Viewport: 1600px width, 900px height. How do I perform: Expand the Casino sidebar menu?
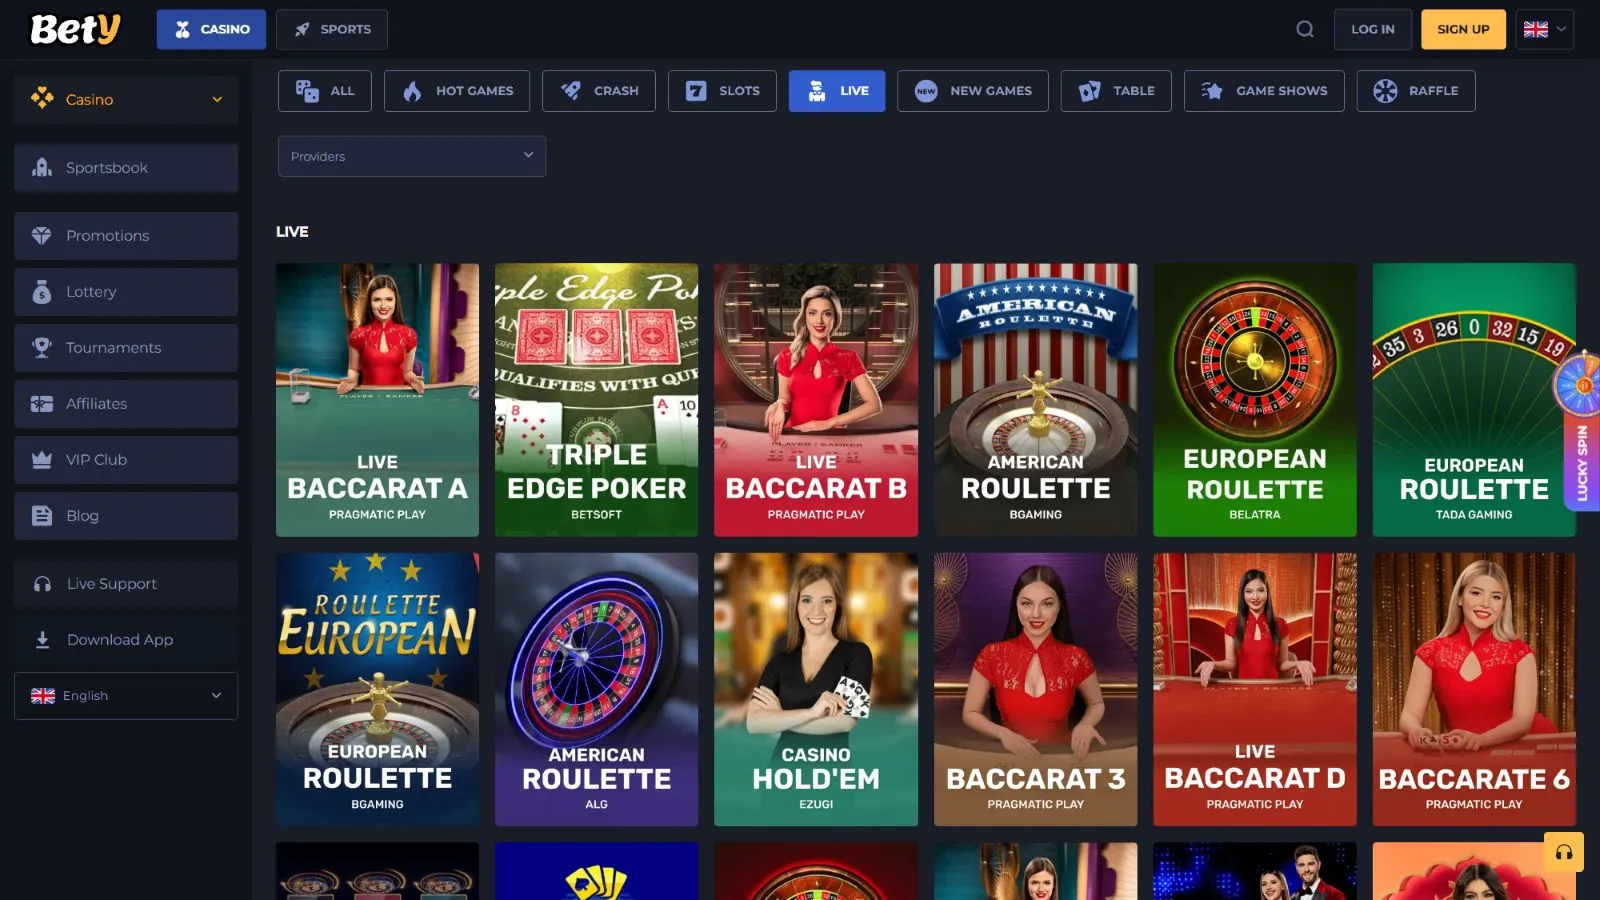[x=126, y=100]
